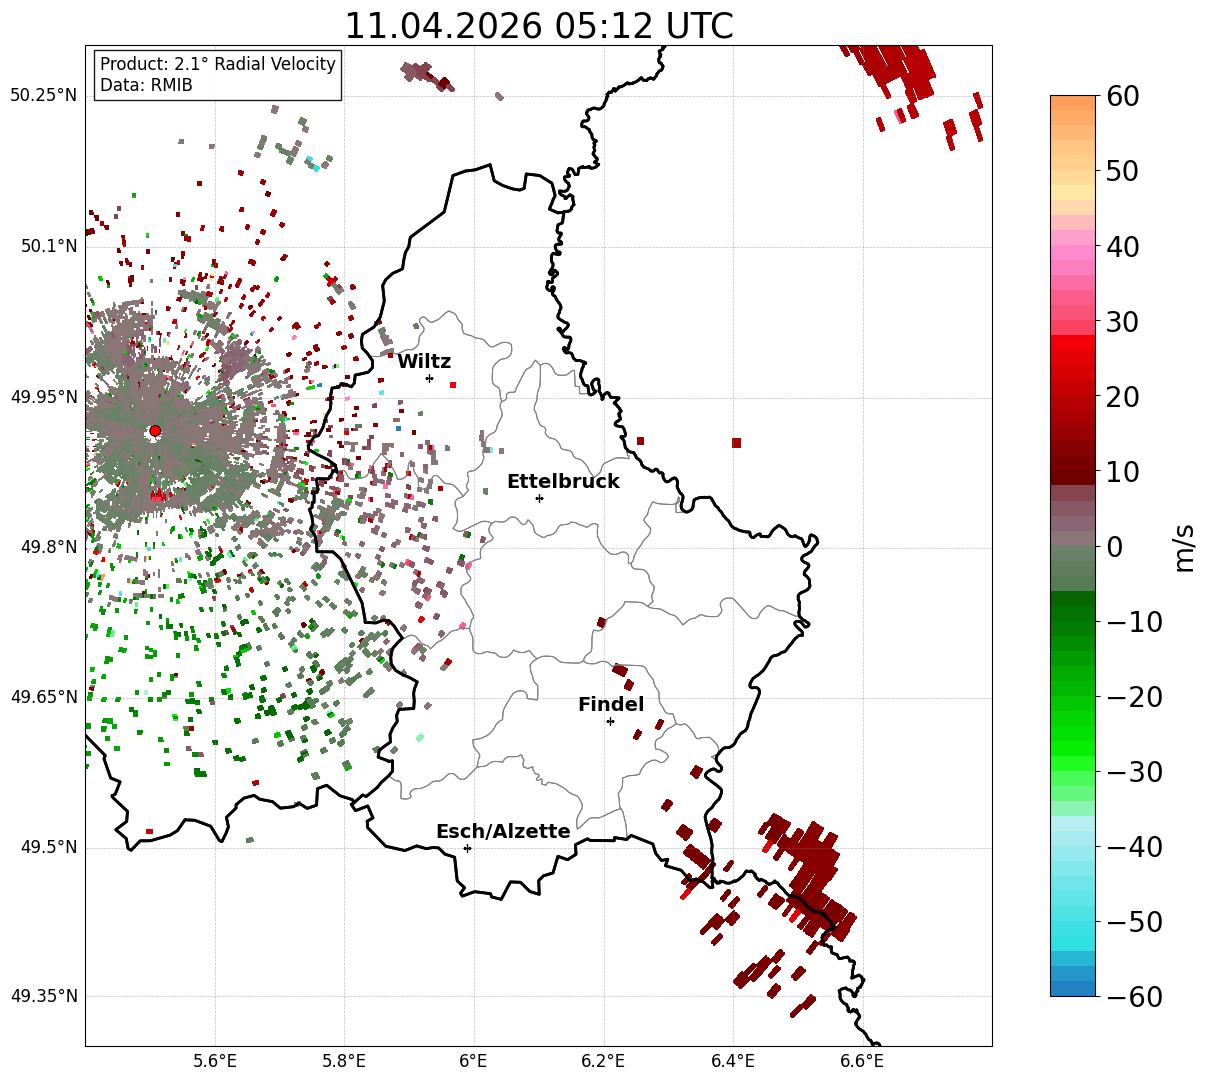The width and height of the screenshot is (1207, 1081).
Task: Click the Findel station cross marker
Action: pyautogui.click(x=610, y=721)
